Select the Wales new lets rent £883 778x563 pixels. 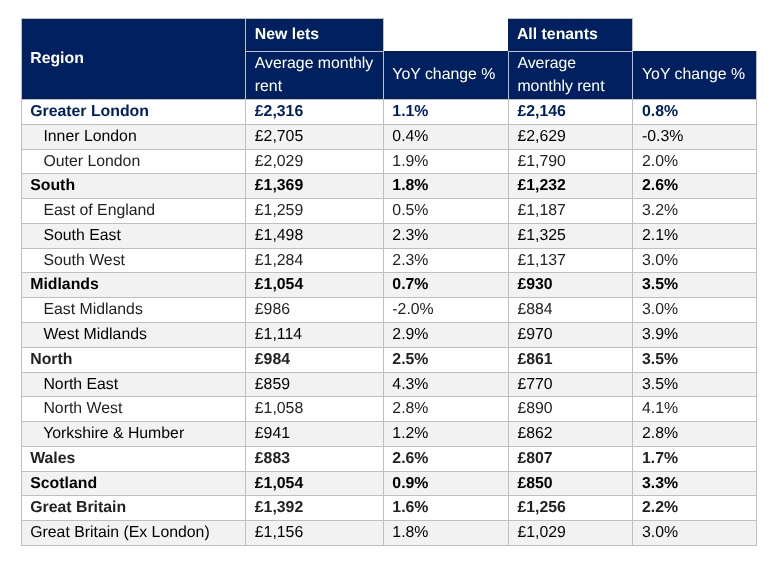(x=272, y=457)
